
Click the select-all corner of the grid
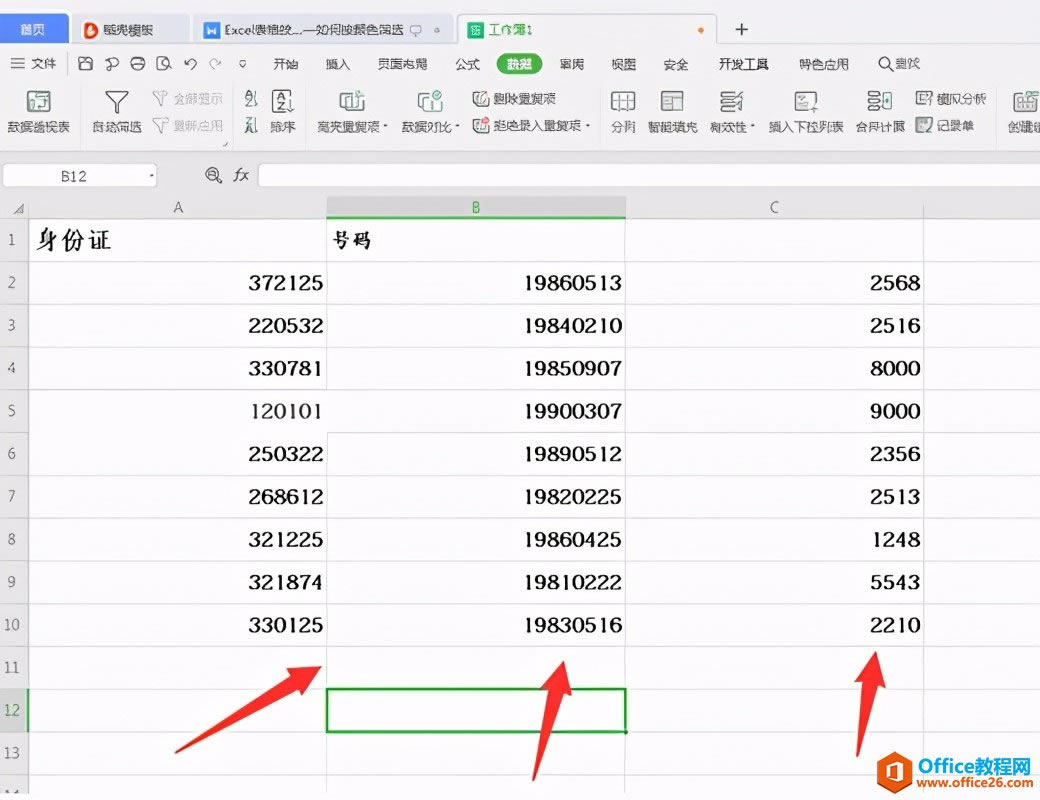click(x=15, y=208)
